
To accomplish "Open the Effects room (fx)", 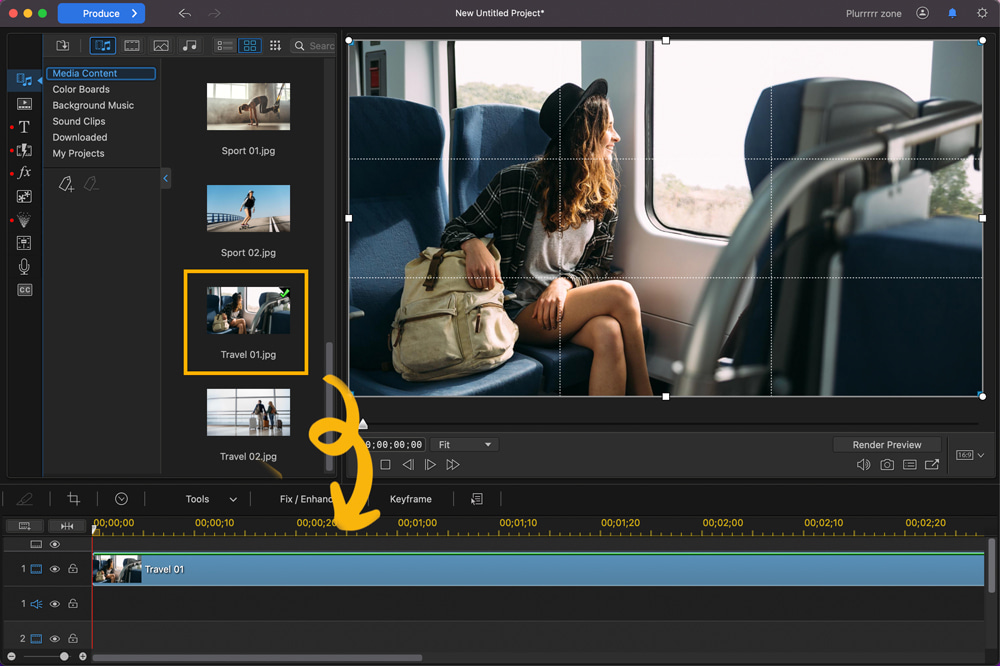I will [23, 172].
